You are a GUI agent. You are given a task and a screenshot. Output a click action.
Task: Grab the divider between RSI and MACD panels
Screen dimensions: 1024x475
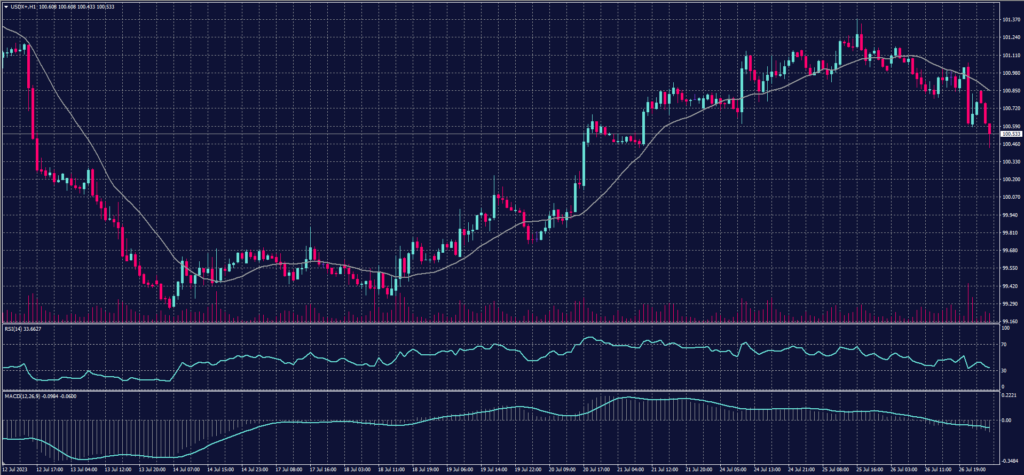point(500,391)
